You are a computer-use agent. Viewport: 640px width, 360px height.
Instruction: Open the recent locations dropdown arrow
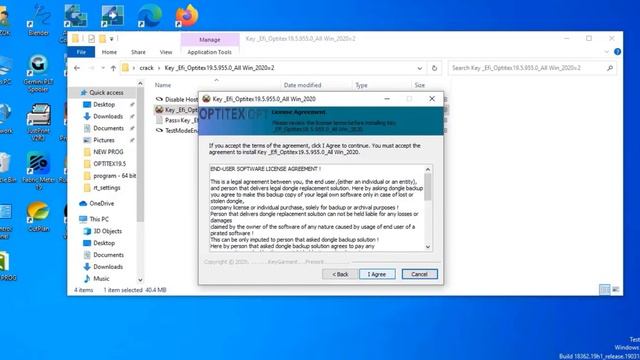103,68
